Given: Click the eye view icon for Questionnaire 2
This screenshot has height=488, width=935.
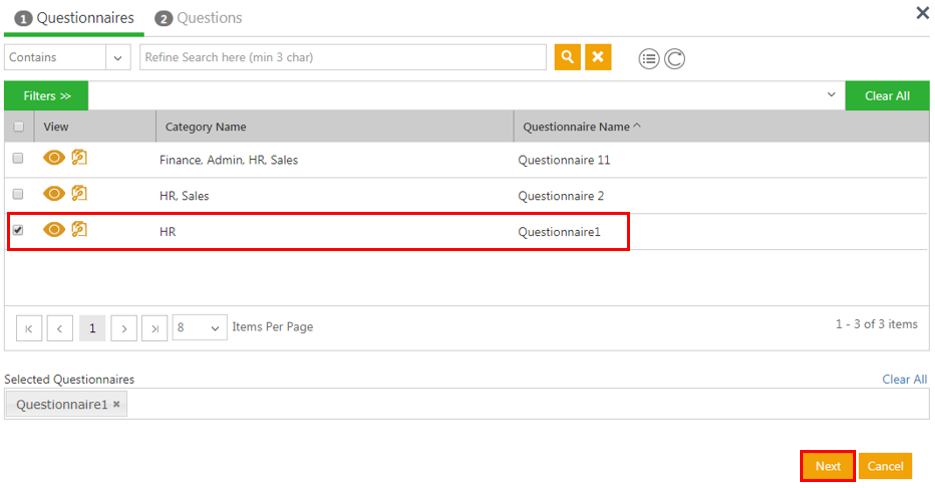Looking at the screenshot, I should pyautogui.click(x=54, y=194).
